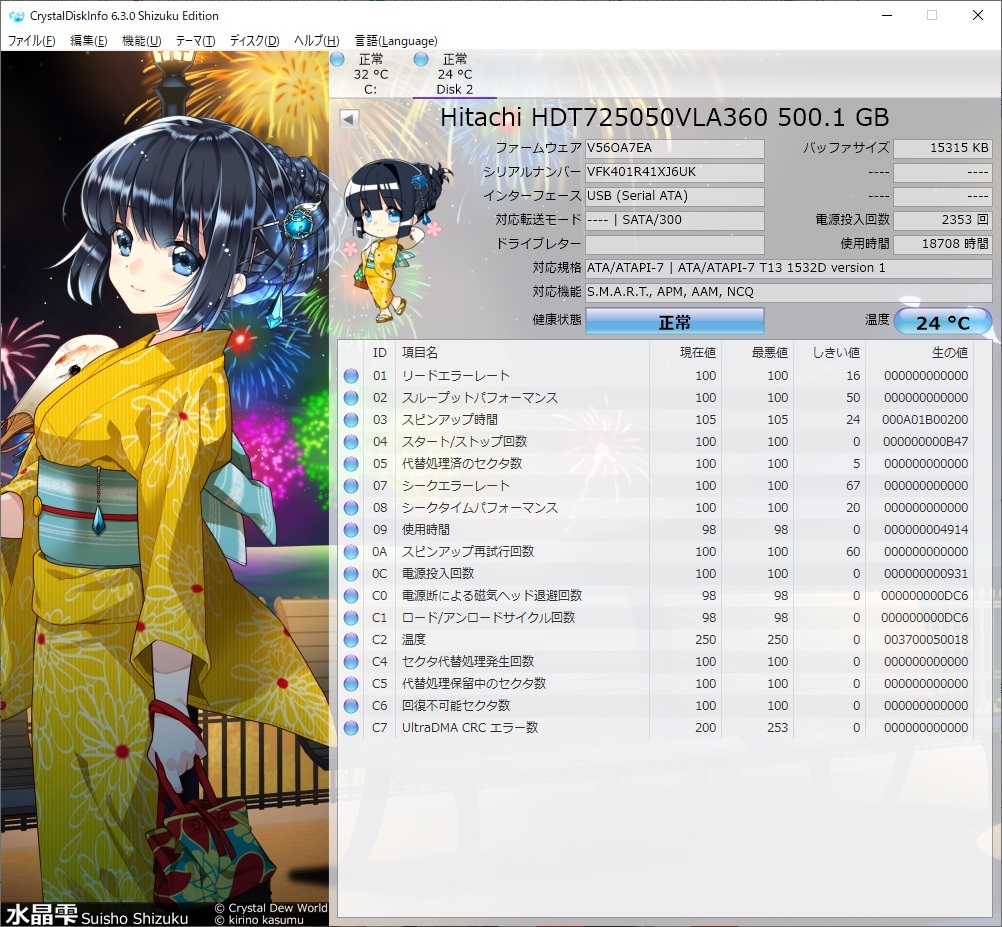
Task: Click status icon of row C1 ロード/アンロードサイクル回数
Action: click(x=351, y=618)
